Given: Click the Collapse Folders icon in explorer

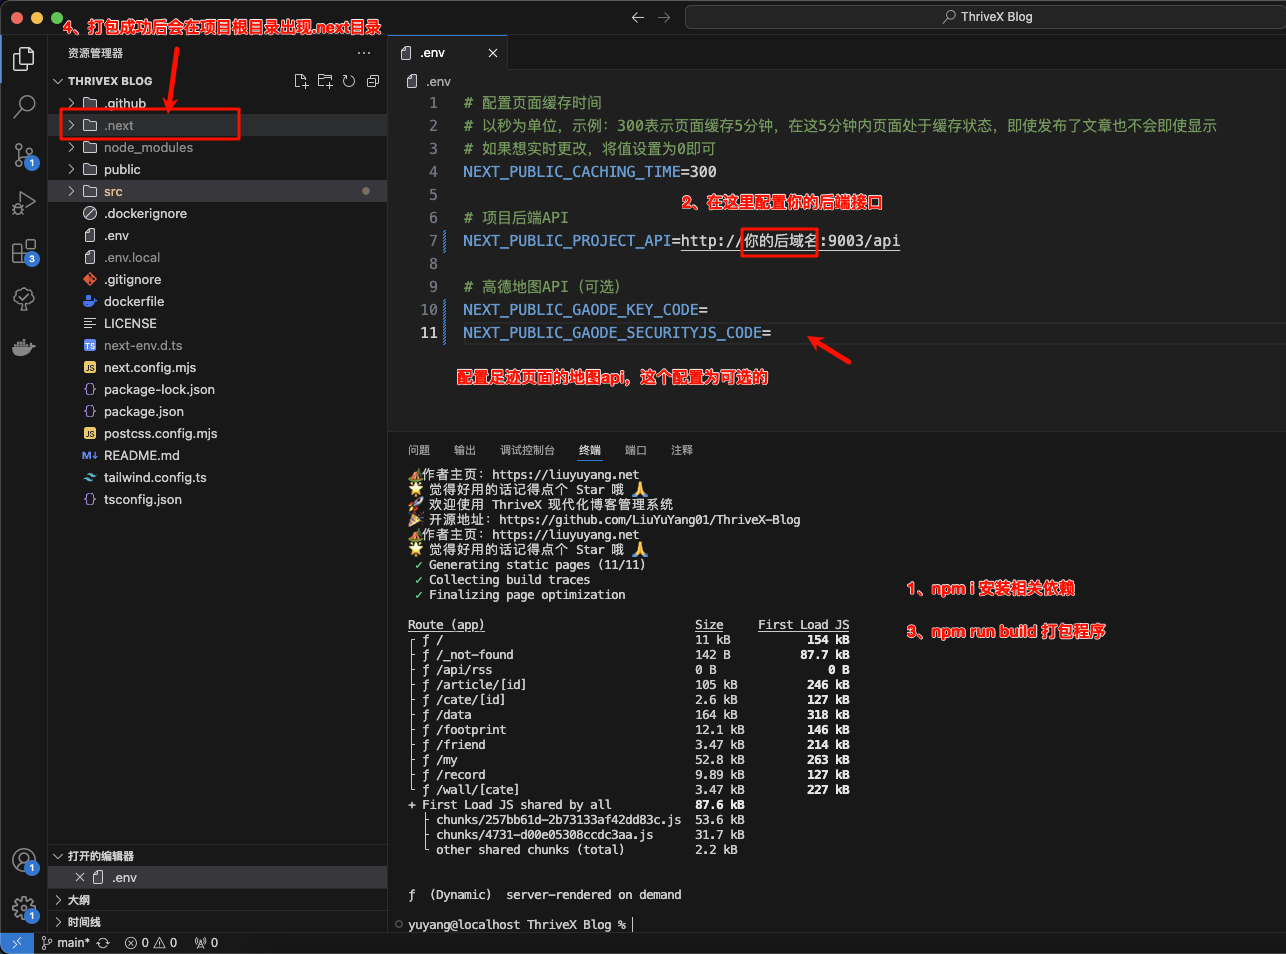Looking at the screenshot, I should (373, 81).
